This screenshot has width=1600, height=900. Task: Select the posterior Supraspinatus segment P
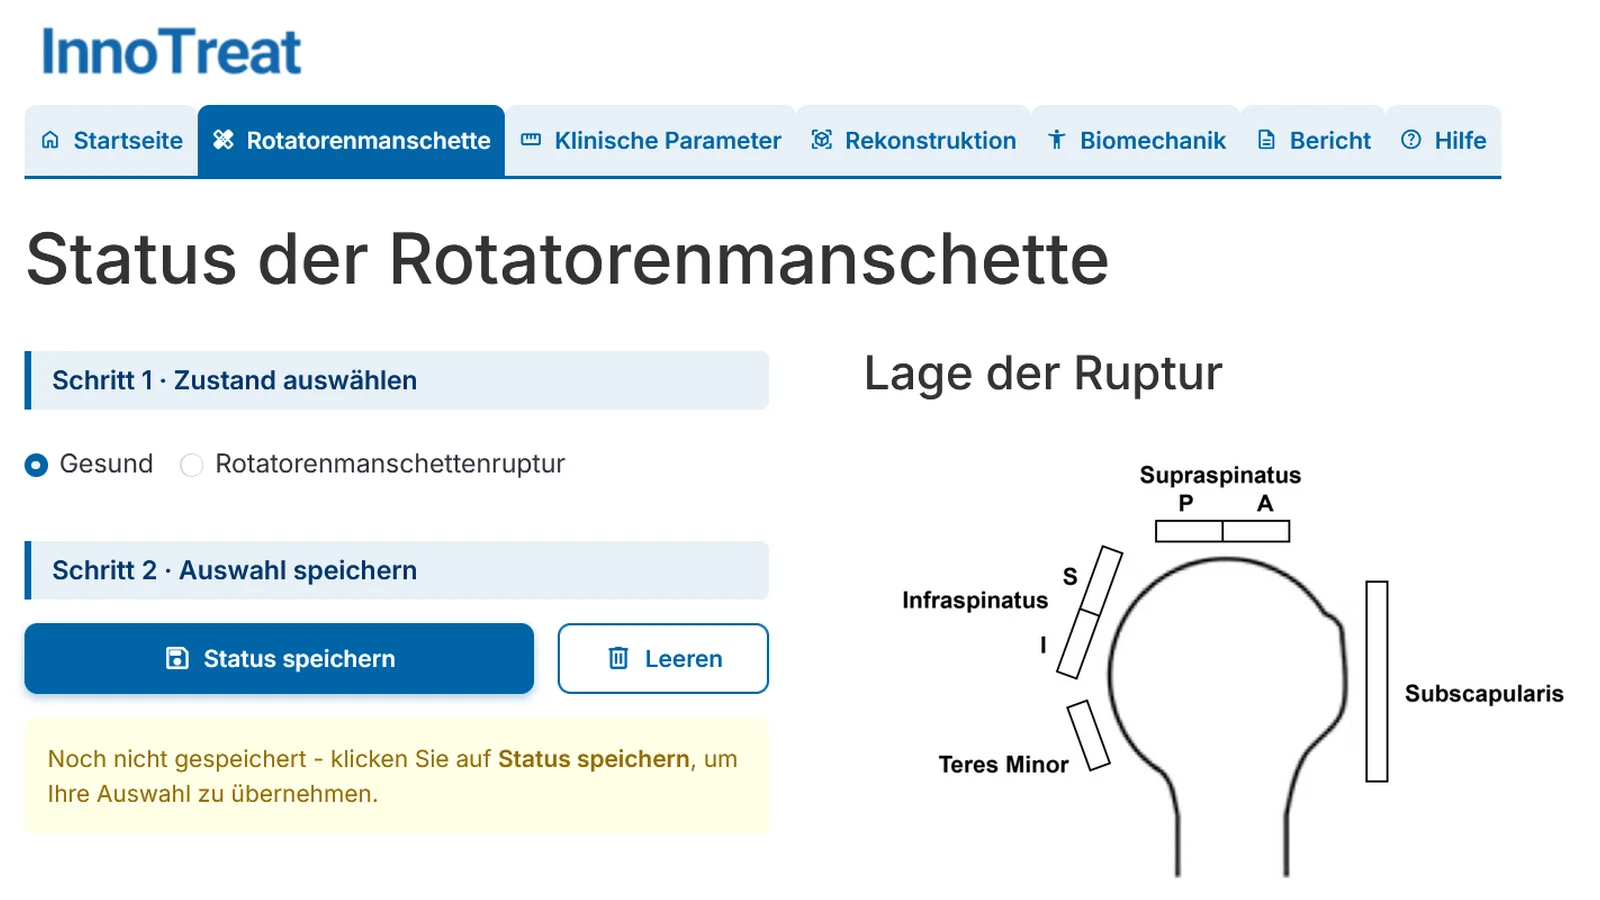point(1189,531)
